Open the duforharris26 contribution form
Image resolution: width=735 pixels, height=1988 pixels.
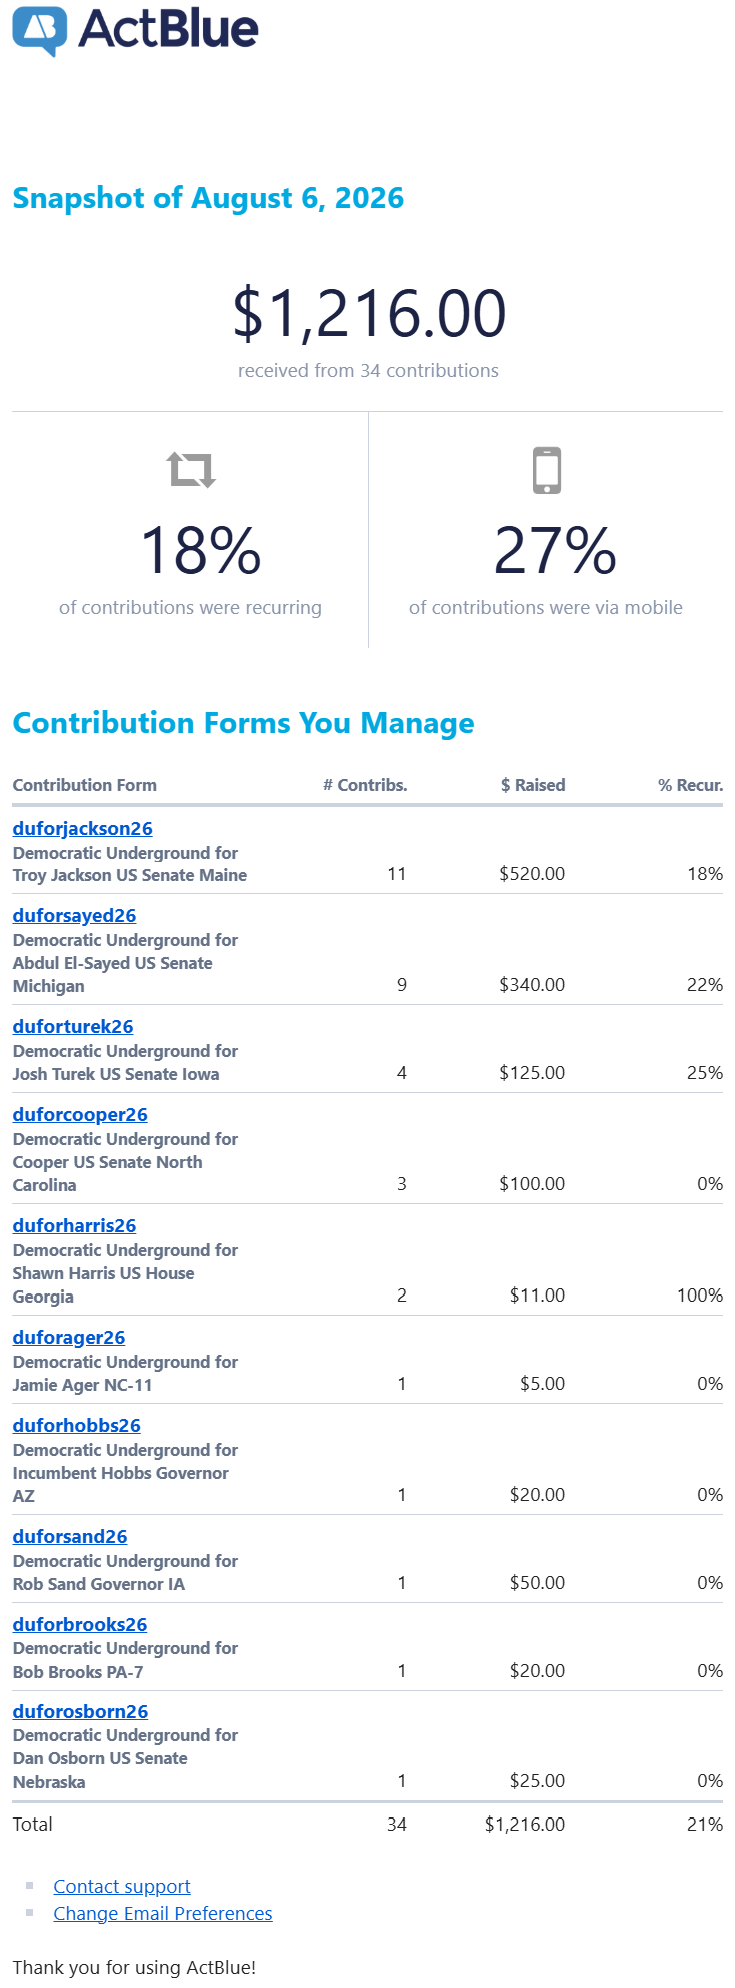coord(74,1225)
